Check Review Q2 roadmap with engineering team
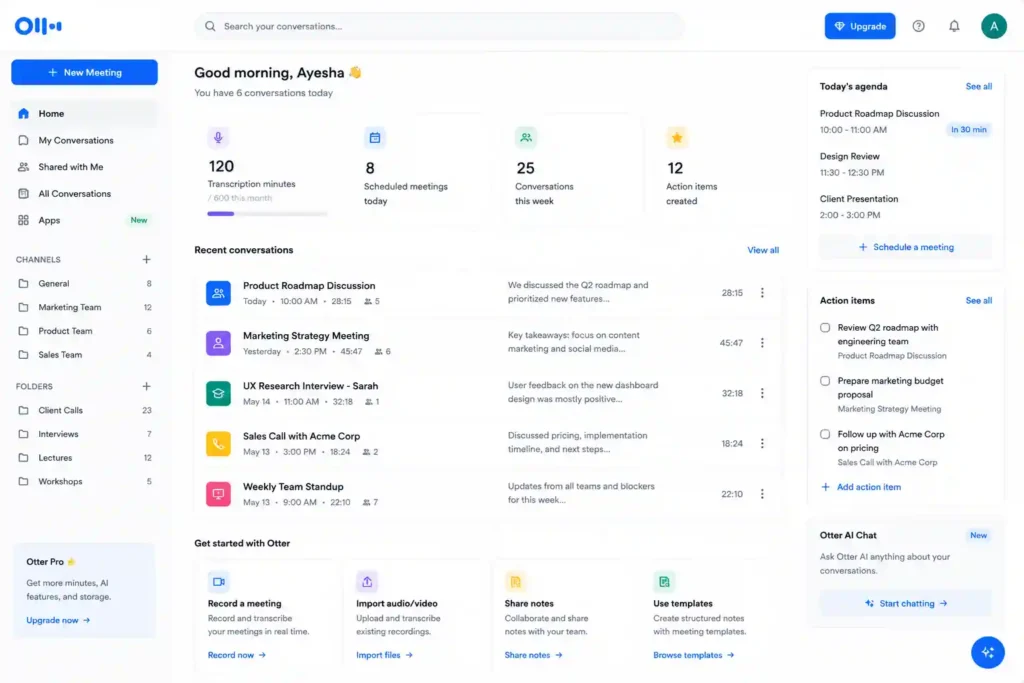This screenshot has height=683, width=1024. tap(825, 328)
